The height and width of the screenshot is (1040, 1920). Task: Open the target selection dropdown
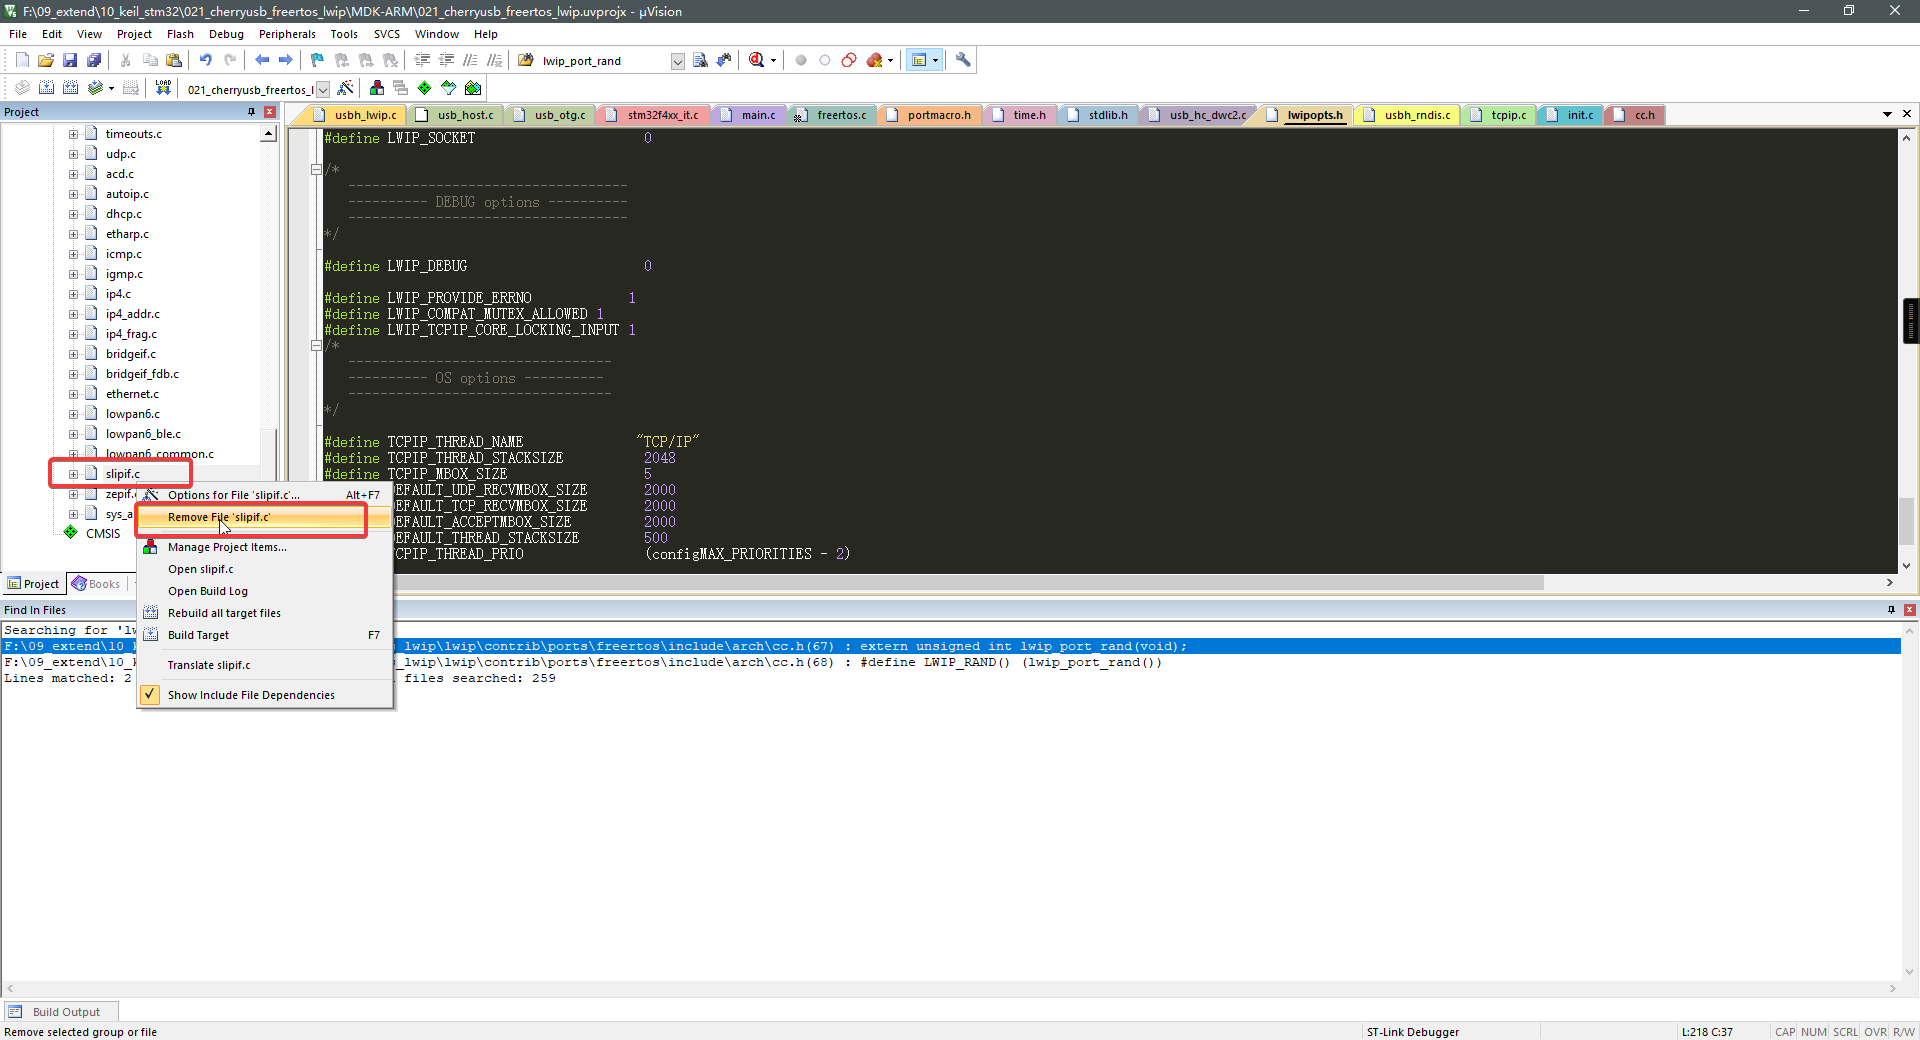click(x=322, y=89)
